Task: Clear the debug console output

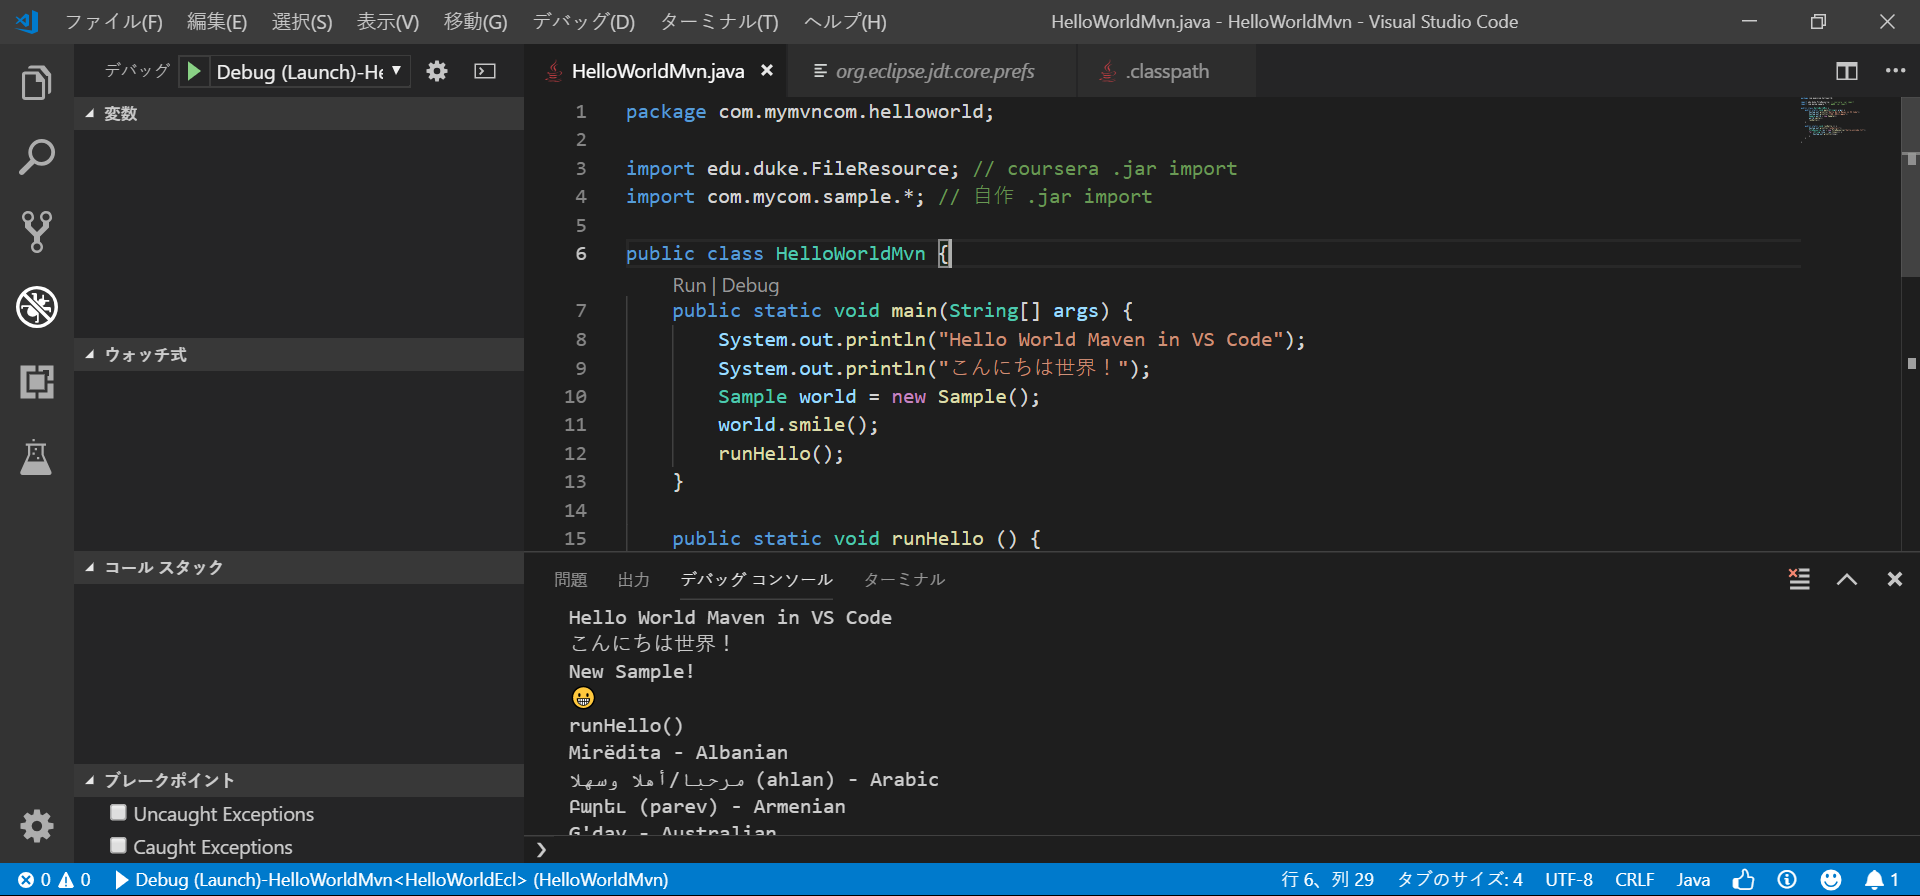Action: tap(1799, 579)
